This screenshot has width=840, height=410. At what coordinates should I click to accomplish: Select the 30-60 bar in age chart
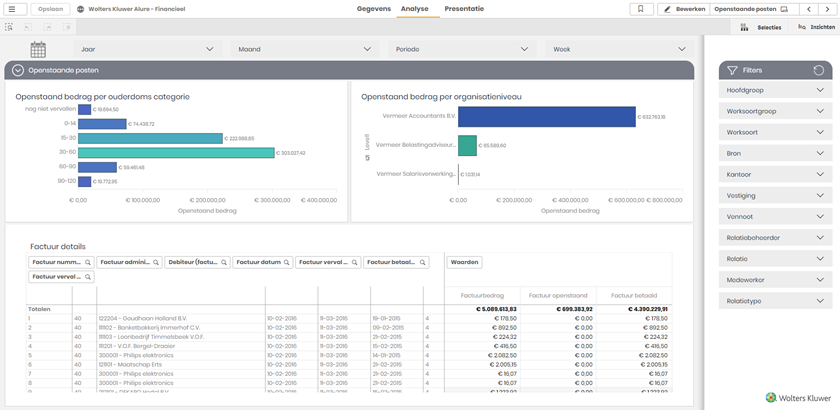pos(176,153)
